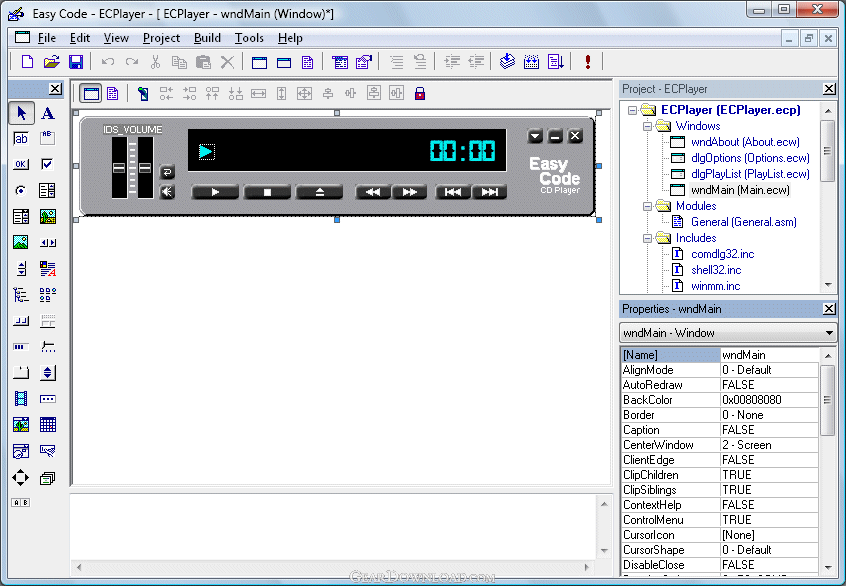Click the Undo arrow in the toolbar
The image size is (846, 586).
(x=107, y=62)
